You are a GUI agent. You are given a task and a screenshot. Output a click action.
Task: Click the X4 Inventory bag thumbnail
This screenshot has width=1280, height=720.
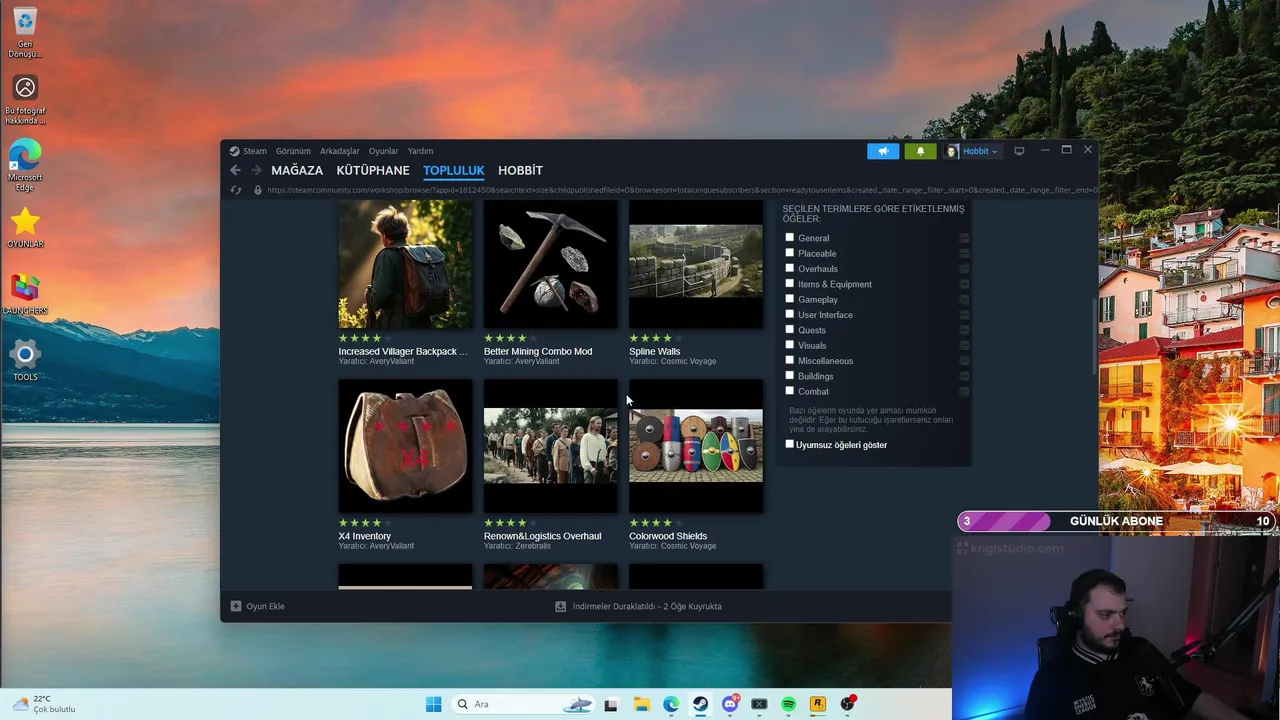pyautogui.click(x=405, y=446)
